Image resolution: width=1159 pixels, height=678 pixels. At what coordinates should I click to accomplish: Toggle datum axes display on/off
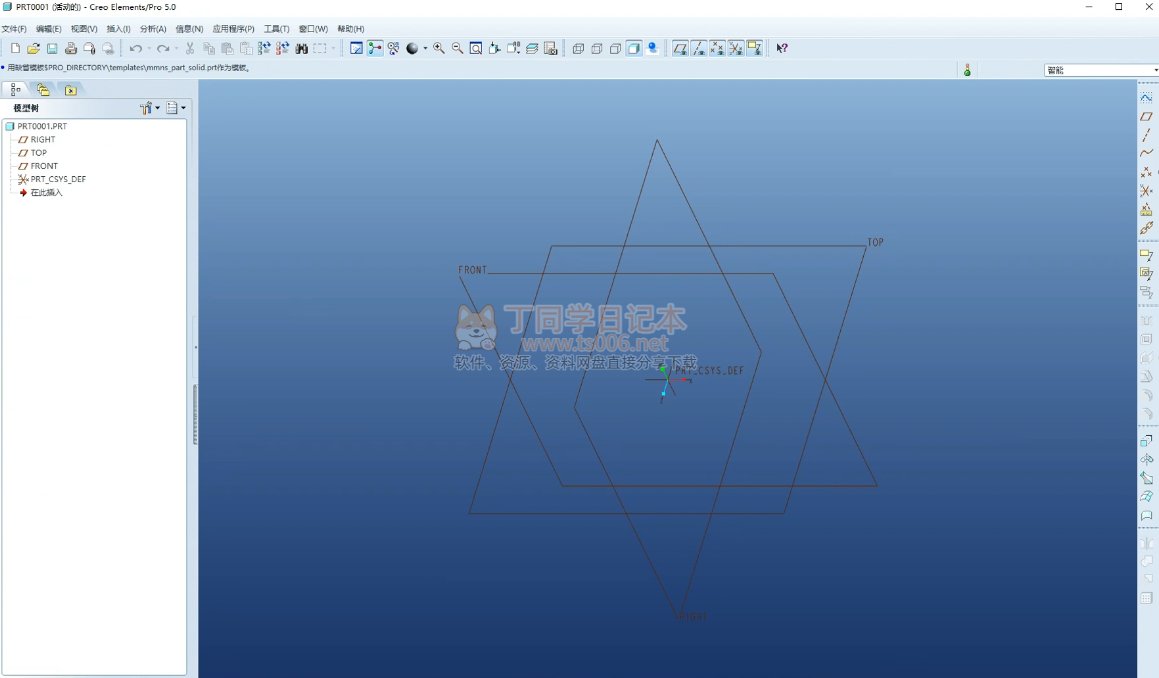699,48
